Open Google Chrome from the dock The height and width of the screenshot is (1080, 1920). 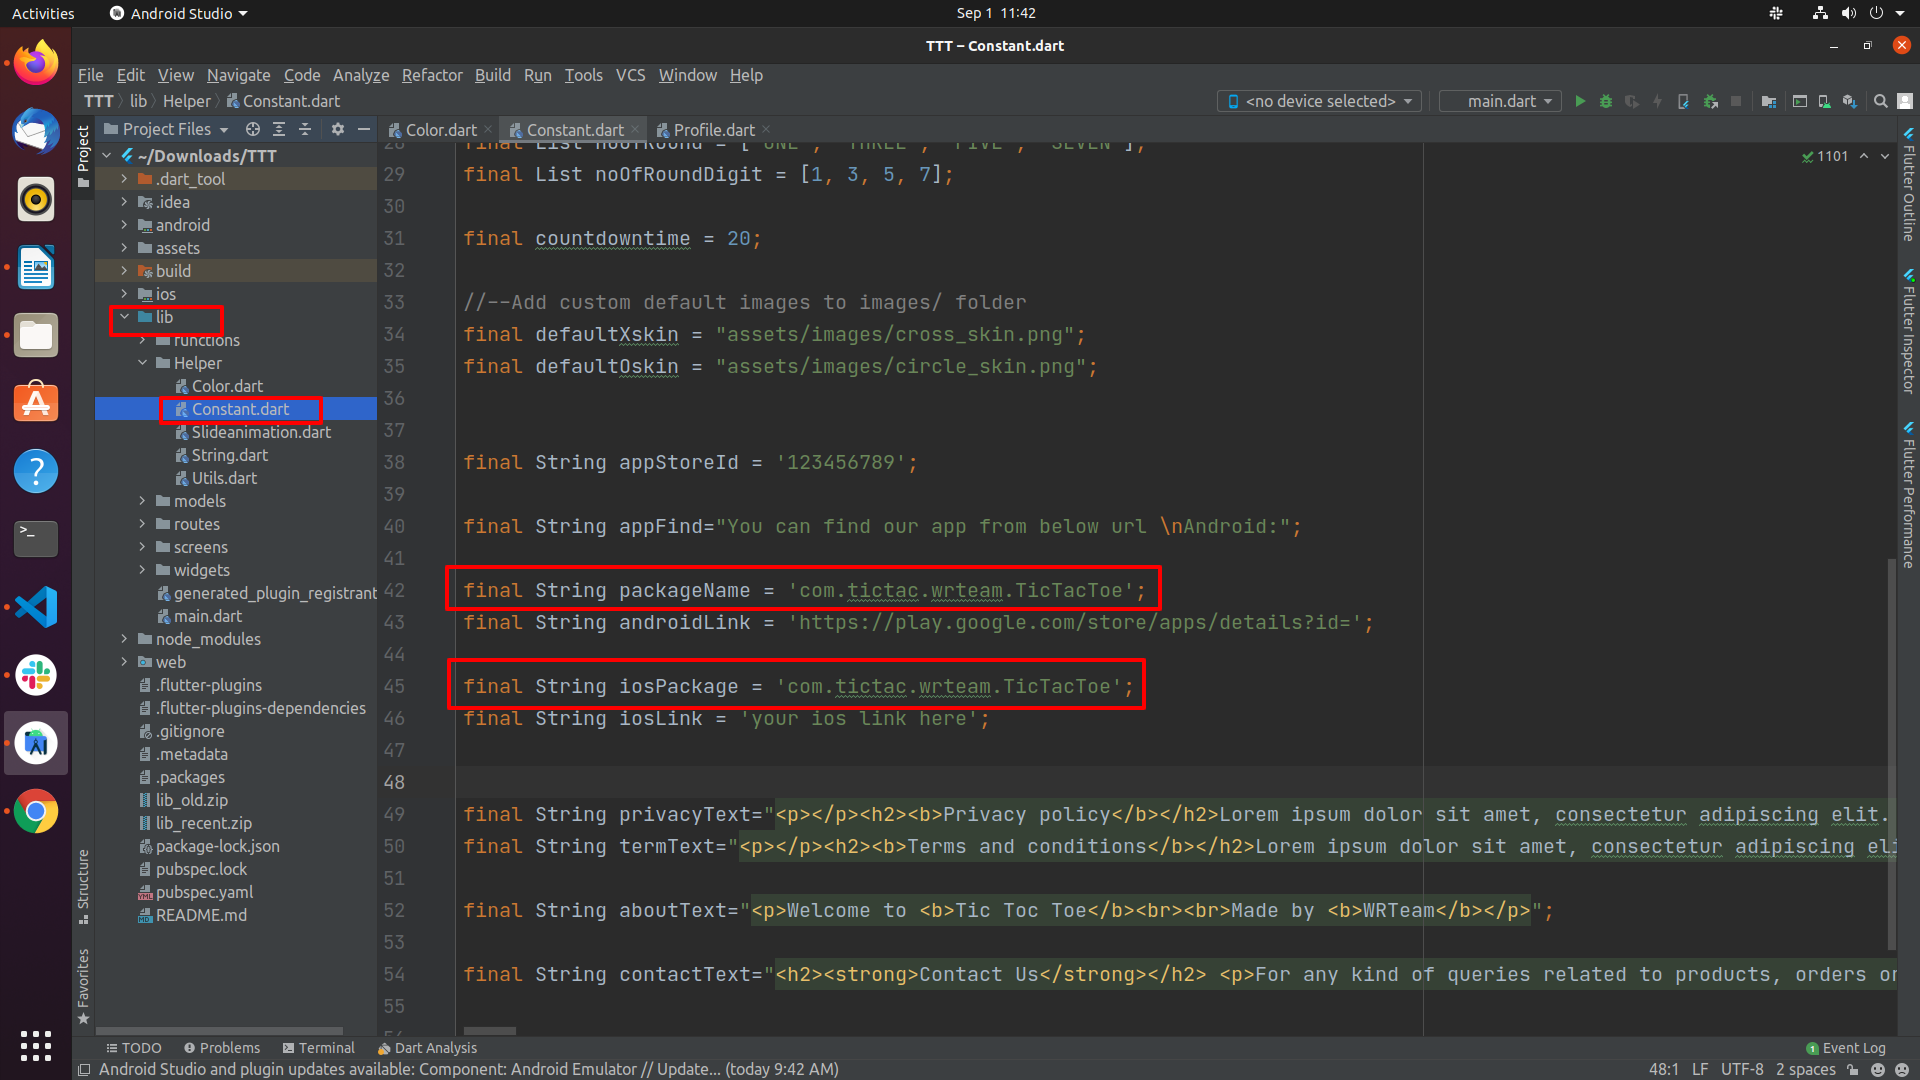point(36,811)
